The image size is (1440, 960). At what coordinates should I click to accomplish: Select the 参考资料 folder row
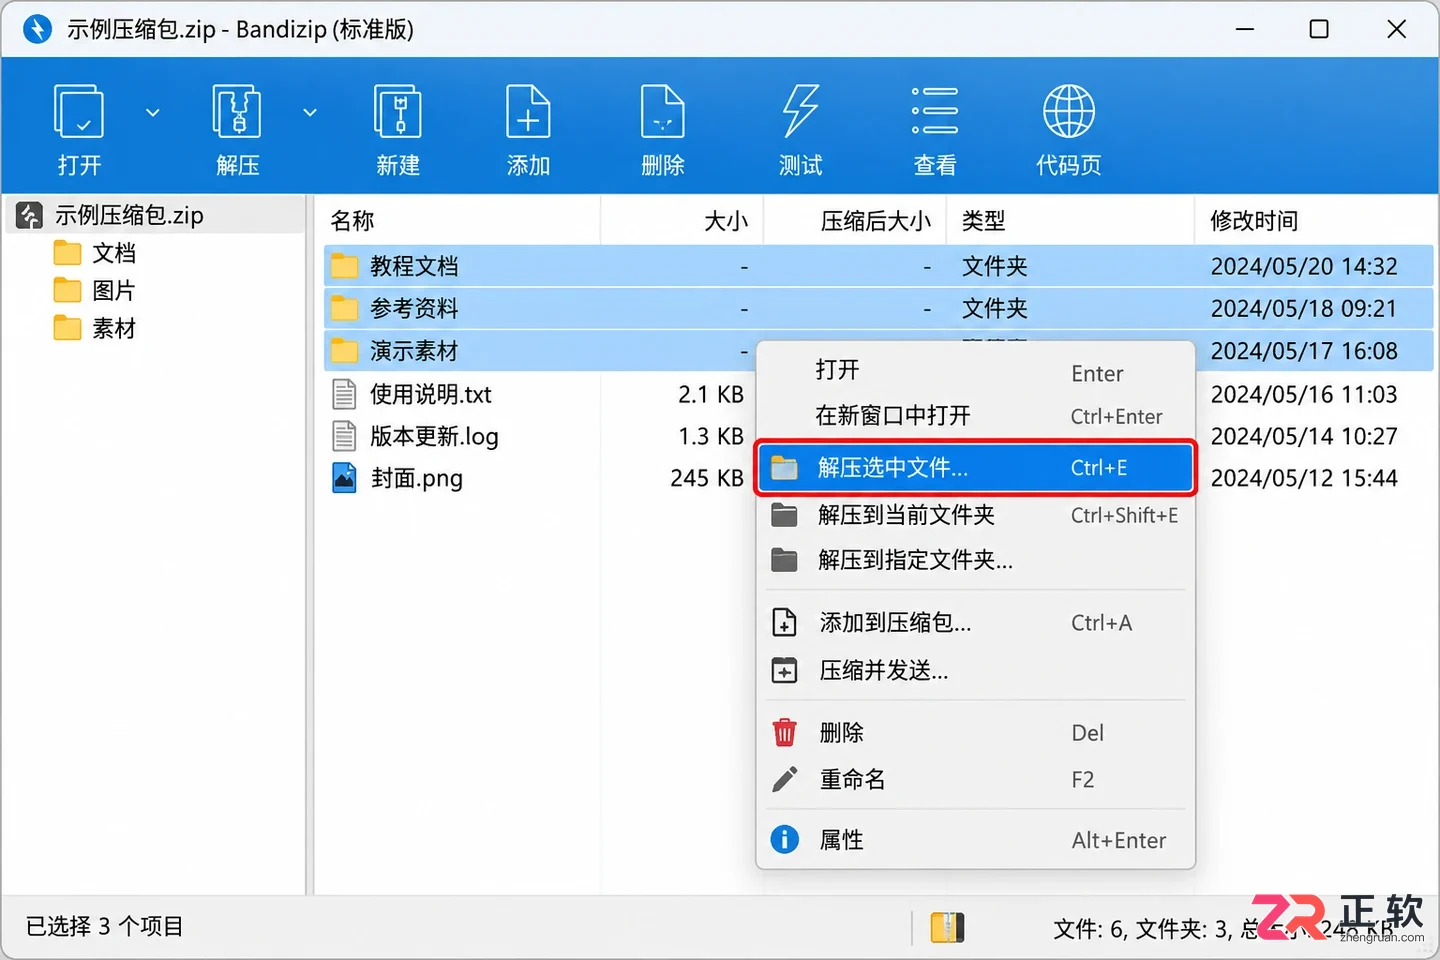(878, 308)
